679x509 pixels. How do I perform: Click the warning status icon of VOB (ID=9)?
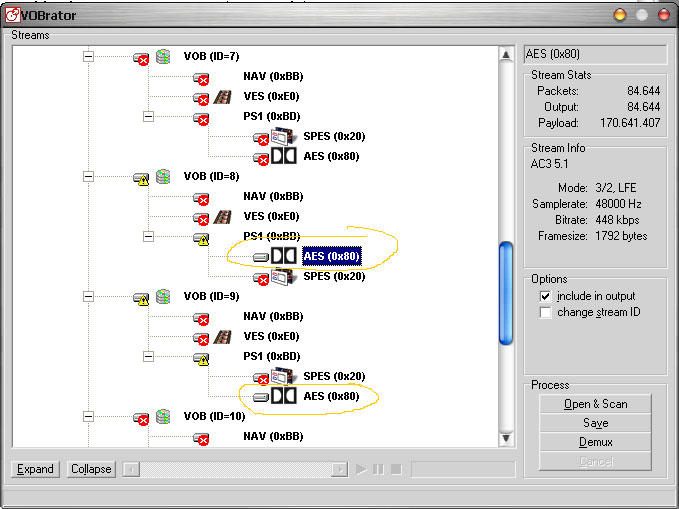tap(141, 298)
